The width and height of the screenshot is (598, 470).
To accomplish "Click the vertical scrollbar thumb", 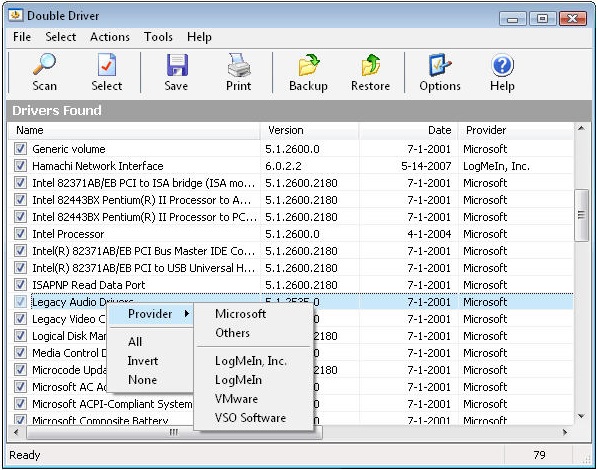I will pyautogui.click(x=581, y=215).
